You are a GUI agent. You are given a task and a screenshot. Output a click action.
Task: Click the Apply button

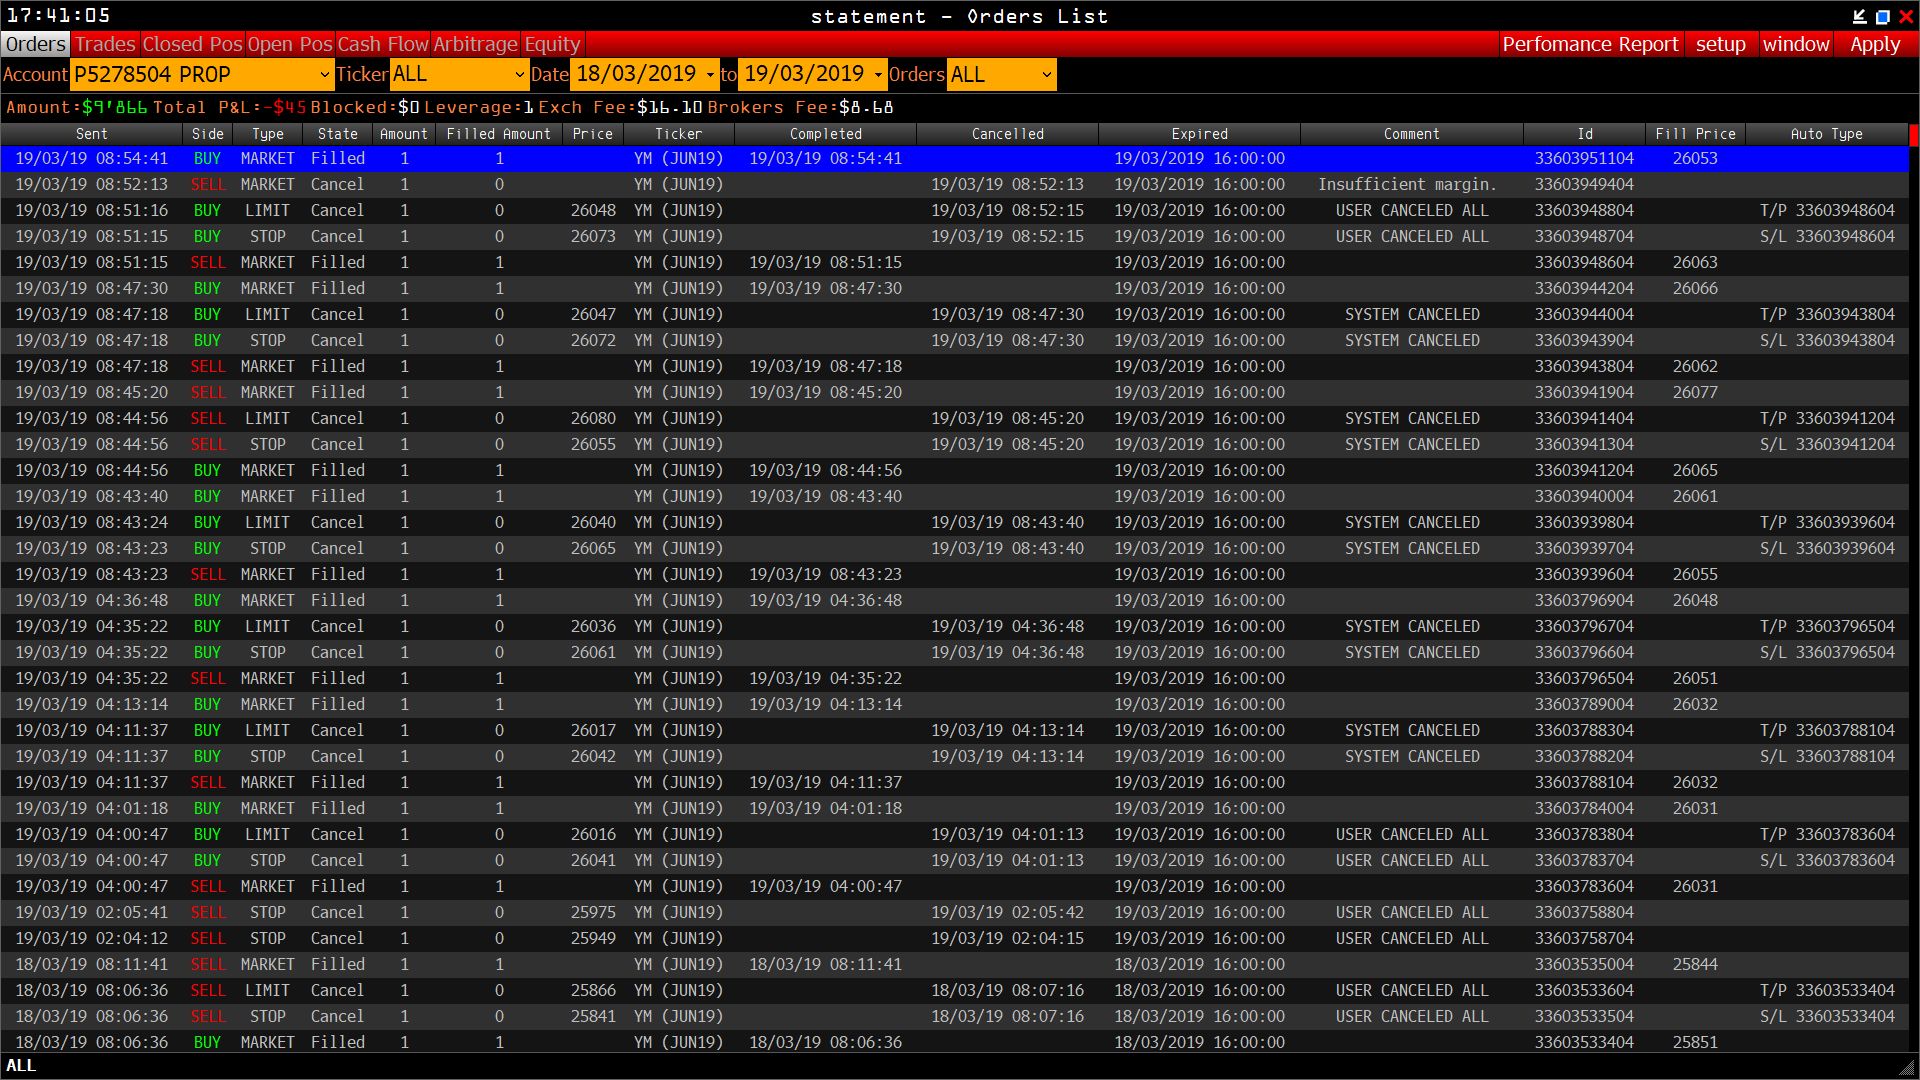[x=1875, y=44]
